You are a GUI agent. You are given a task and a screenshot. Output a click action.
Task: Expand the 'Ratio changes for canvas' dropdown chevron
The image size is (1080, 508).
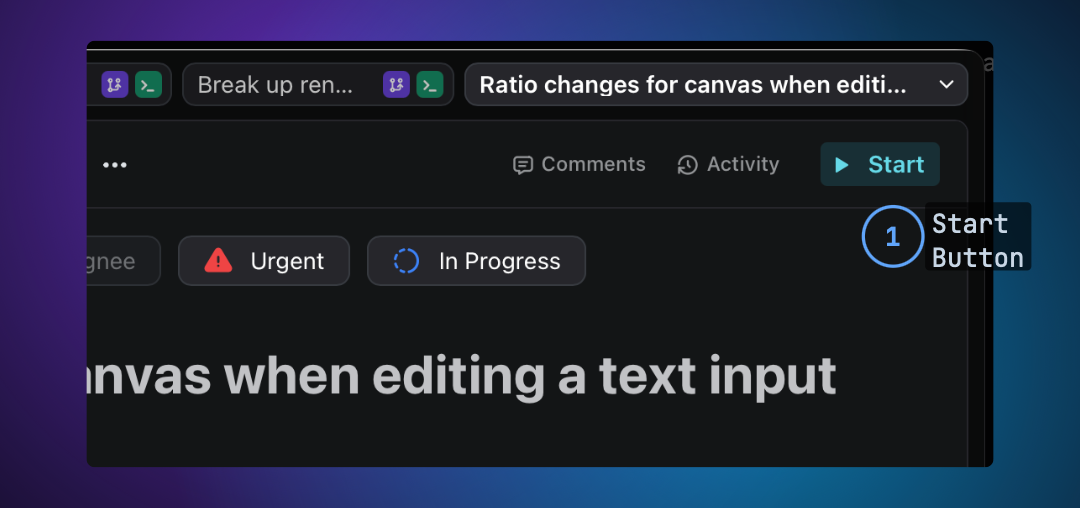click(x=946, y=85)
